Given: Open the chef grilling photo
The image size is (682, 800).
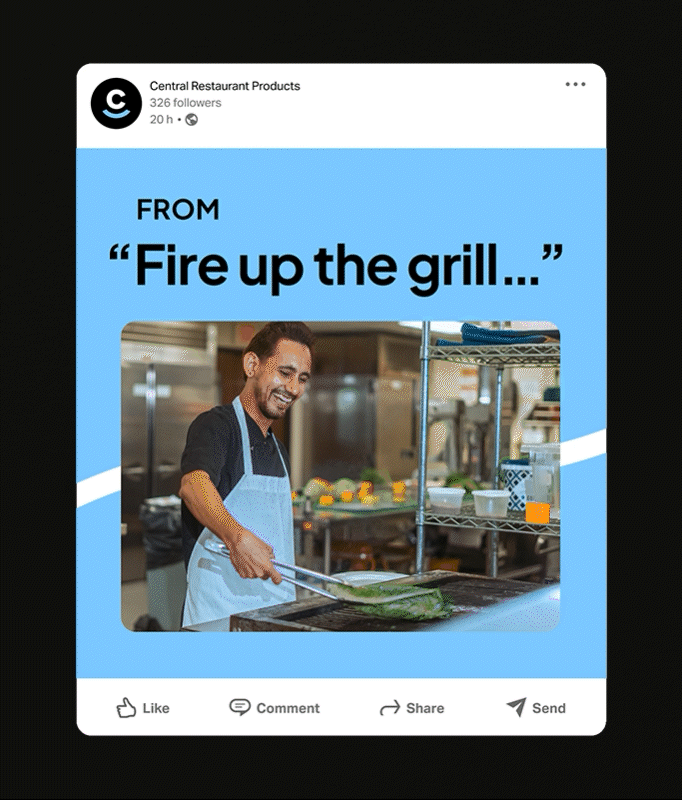Looking at the screenshot, I should 340,476.
